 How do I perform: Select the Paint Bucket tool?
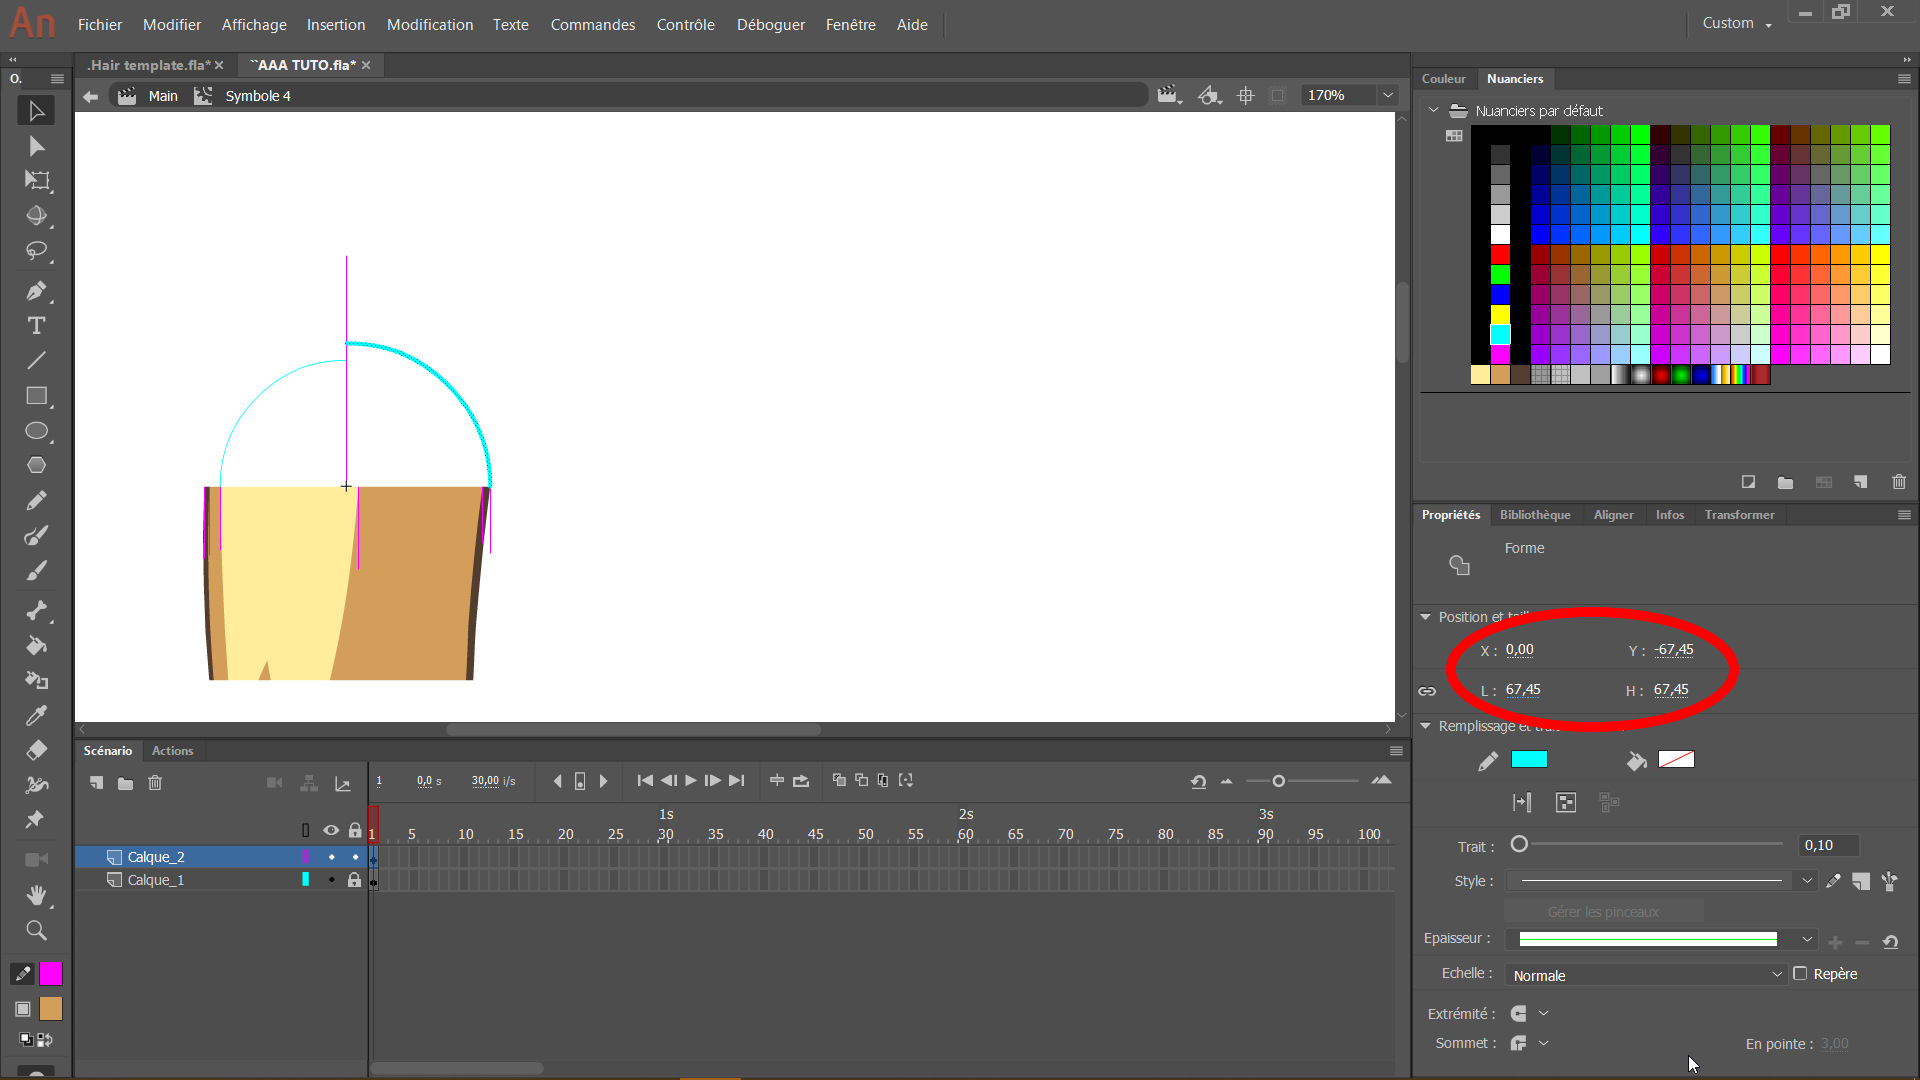36,646
